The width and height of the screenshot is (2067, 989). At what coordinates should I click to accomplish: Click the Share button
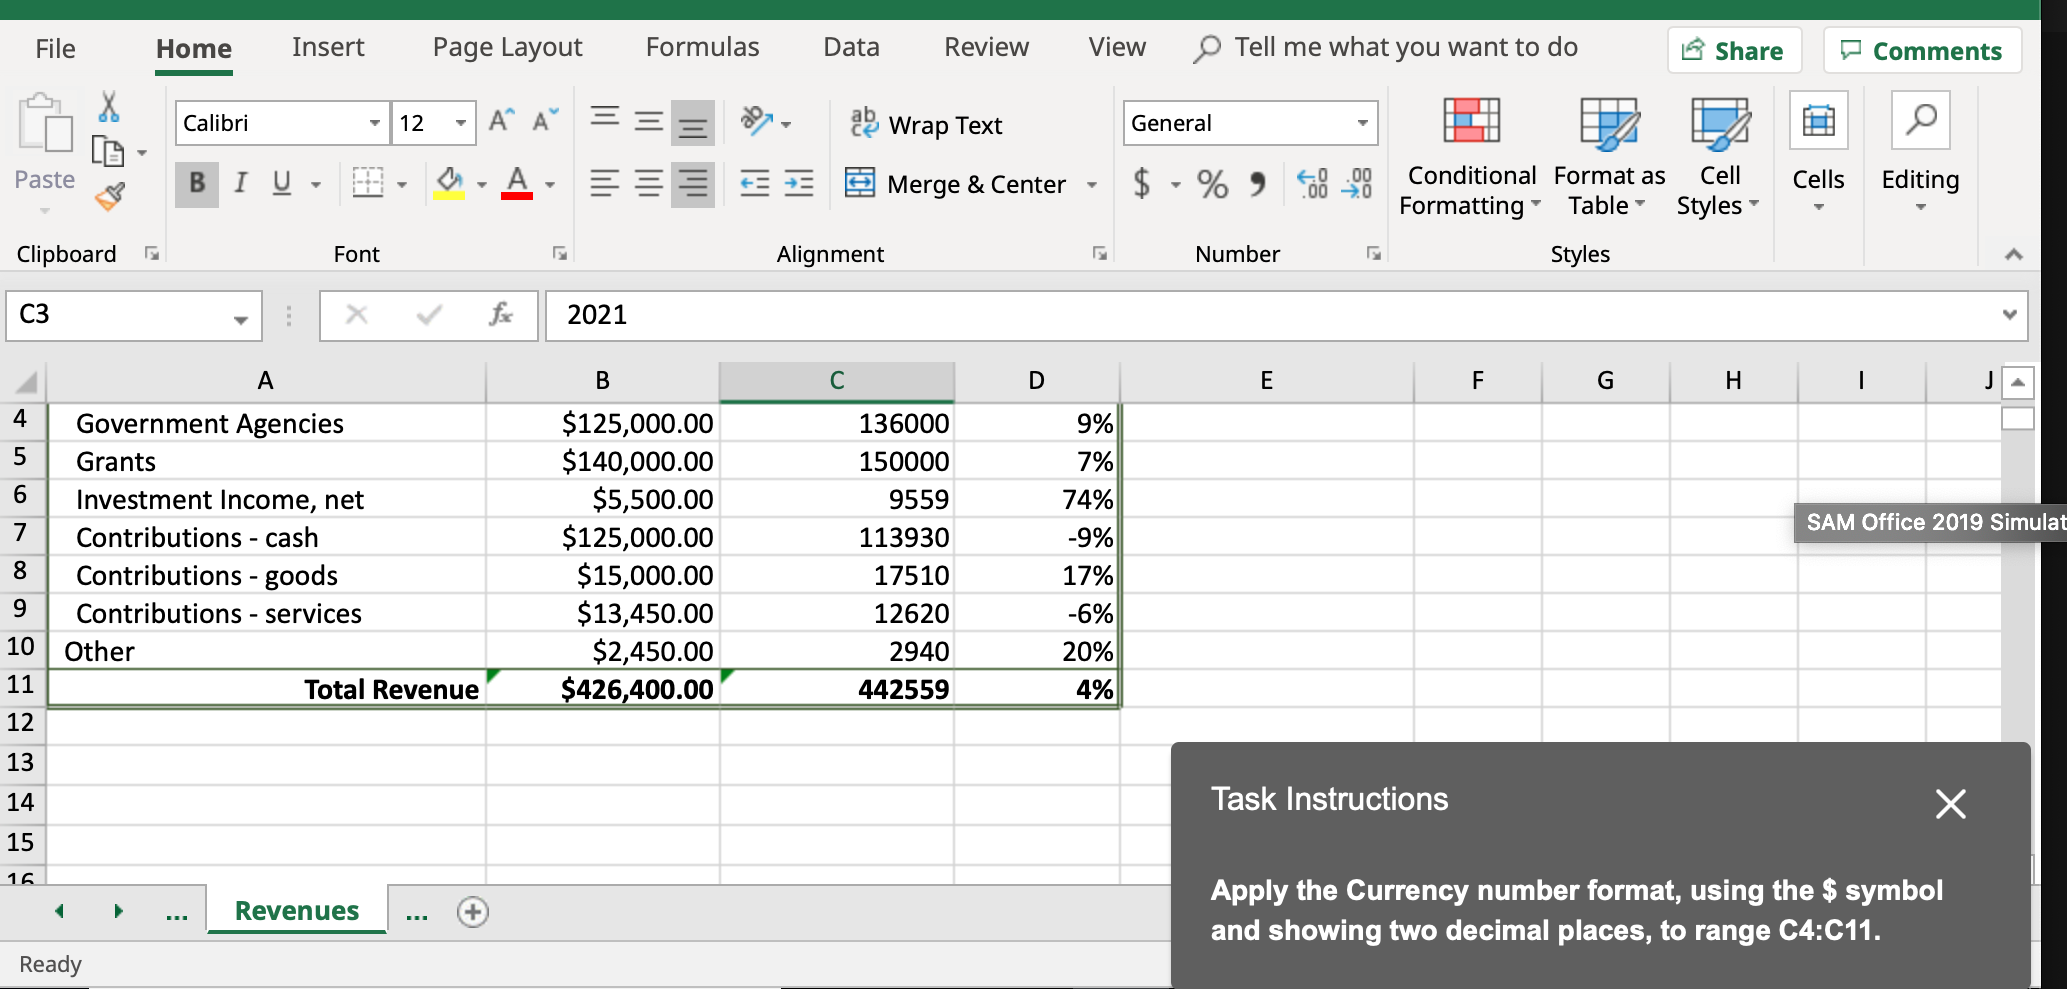1734,50
